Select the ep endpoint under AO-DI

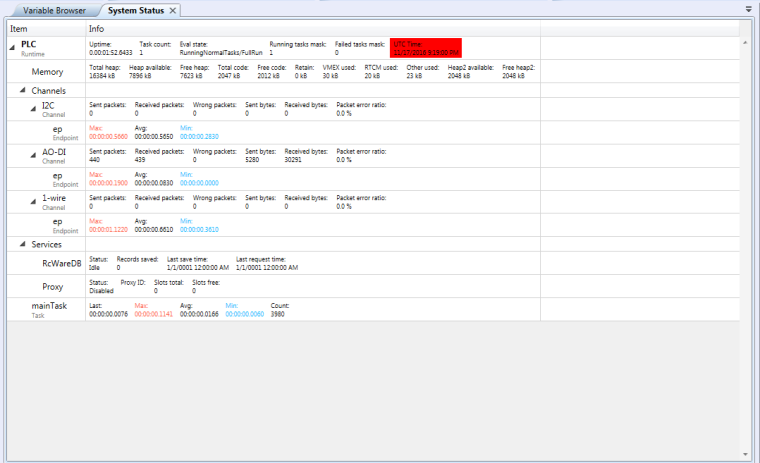point(57,176)
